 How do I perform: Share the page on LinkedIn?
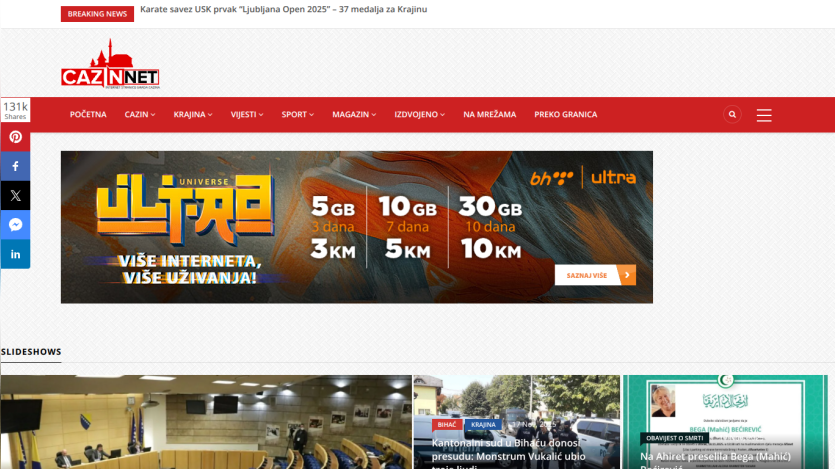click(x=15, y=254)
